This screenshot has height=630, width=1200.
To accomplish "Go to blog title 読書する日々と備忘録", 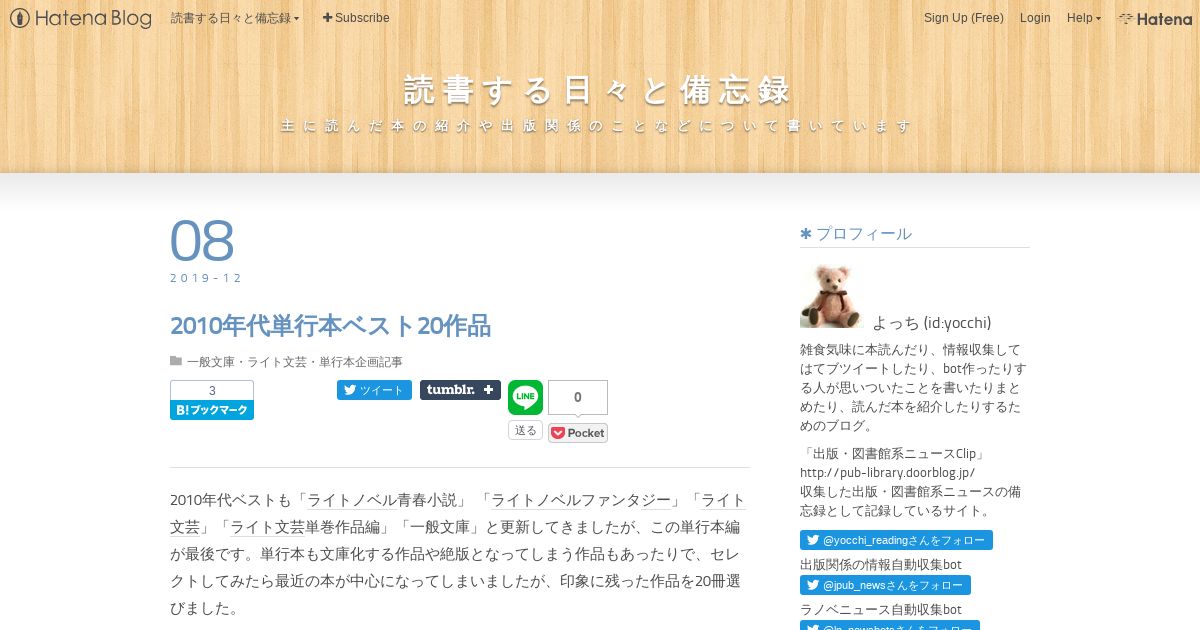I will 598,90.
